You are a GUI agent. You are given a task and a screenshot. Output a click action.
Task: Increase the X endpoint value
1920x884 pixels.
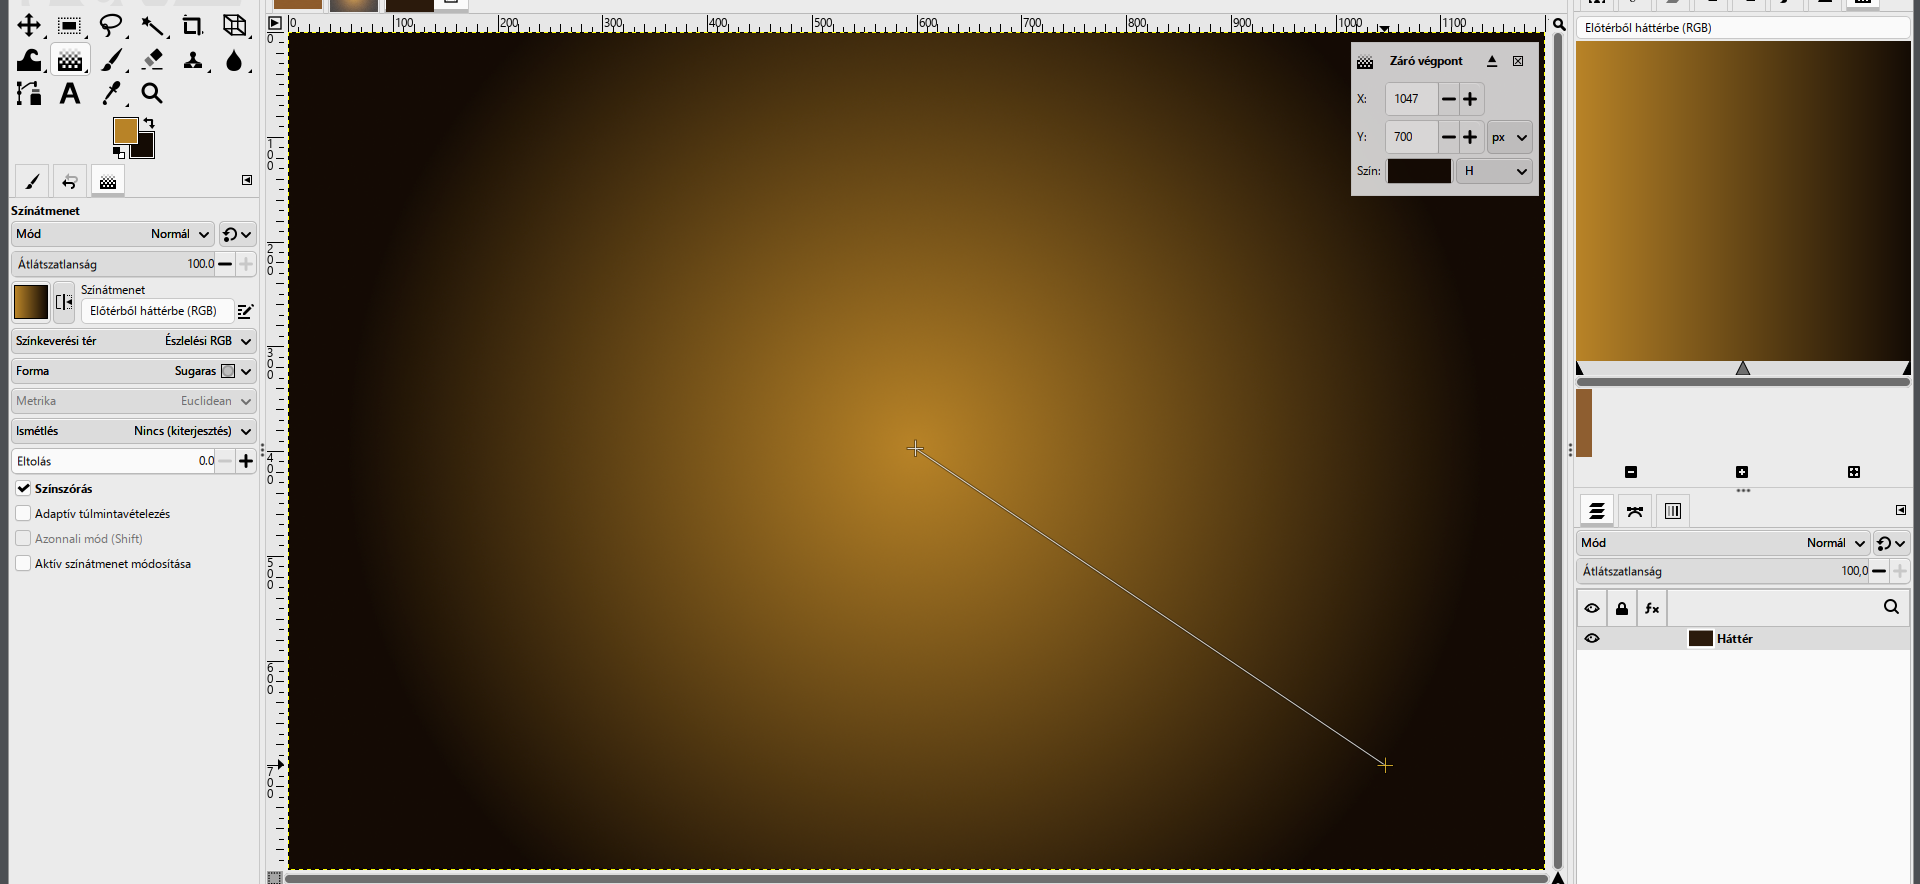(1470, 99)
